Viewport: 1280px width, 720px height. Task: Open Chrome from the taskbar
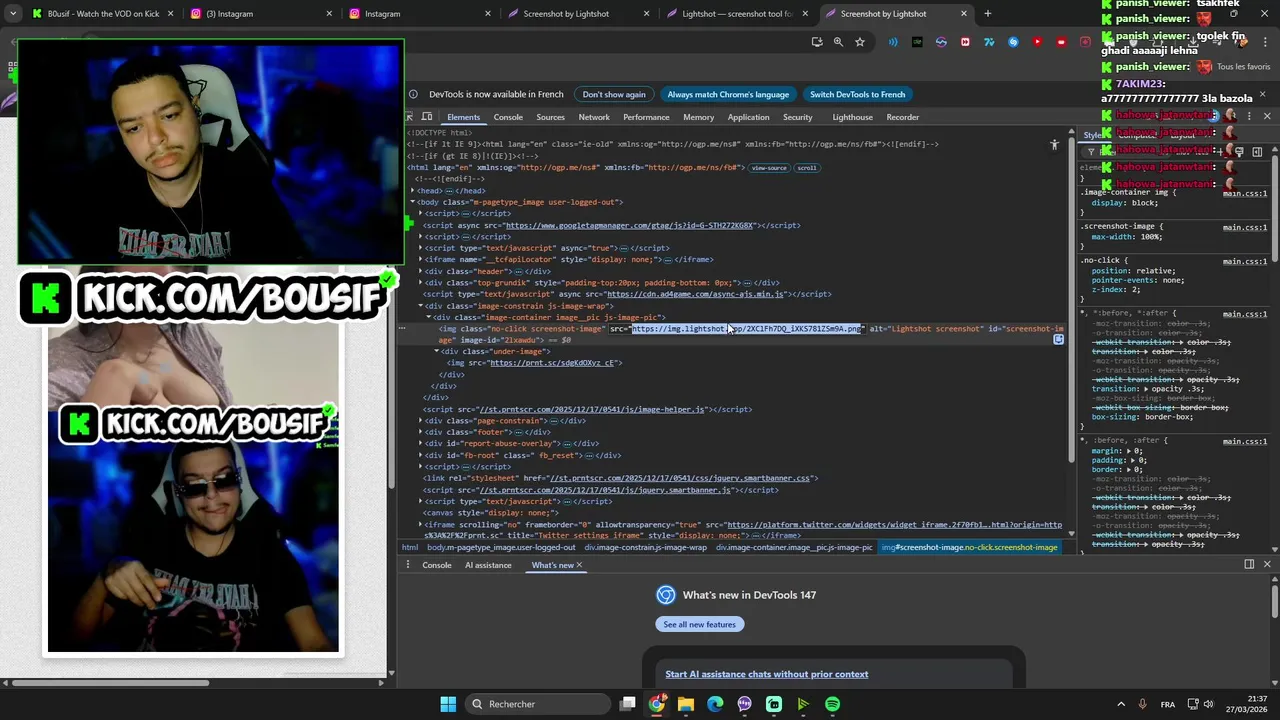(657, 704)
